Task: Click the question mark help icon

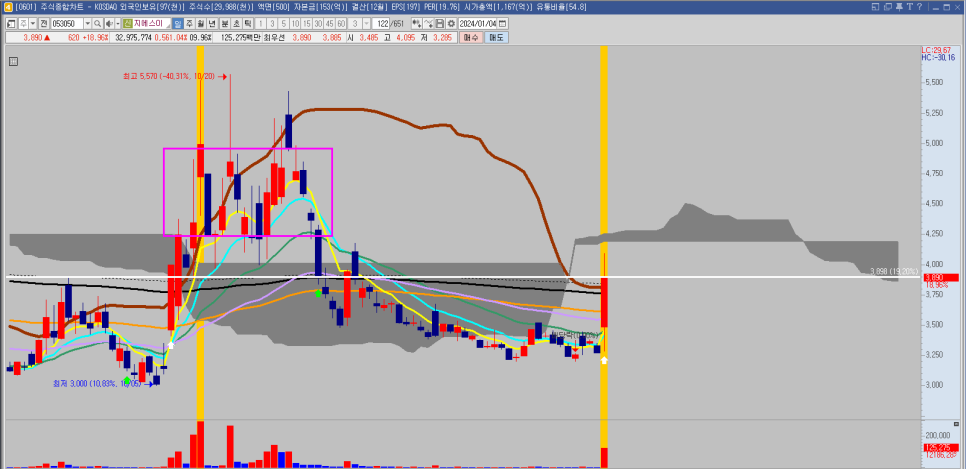Action: (920, 7)
